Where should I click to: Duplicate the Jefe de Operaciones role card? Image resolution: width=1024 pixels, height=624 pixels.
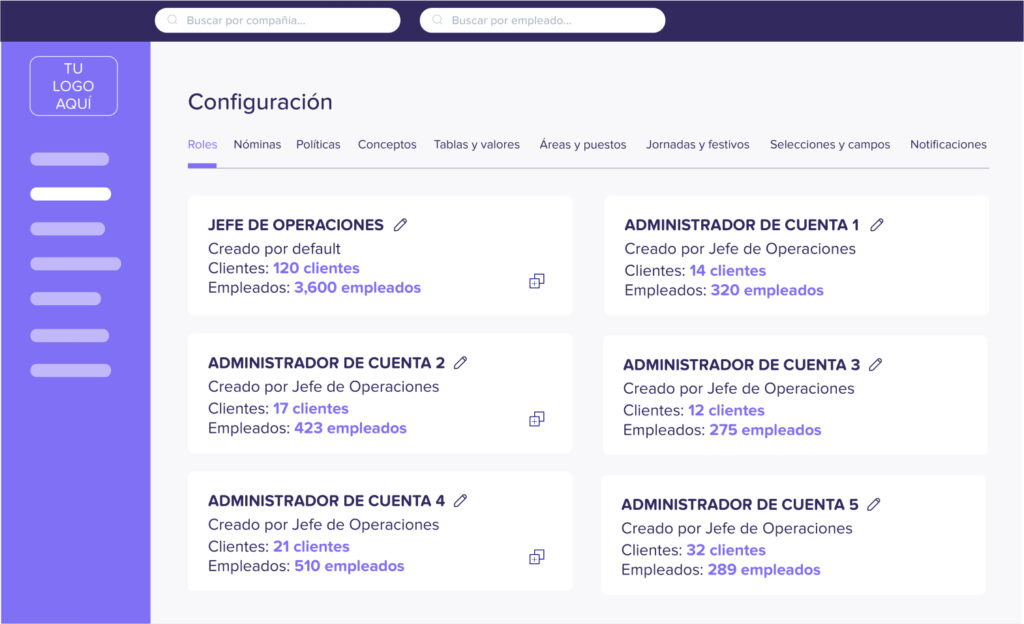click(x=536, y=281)
